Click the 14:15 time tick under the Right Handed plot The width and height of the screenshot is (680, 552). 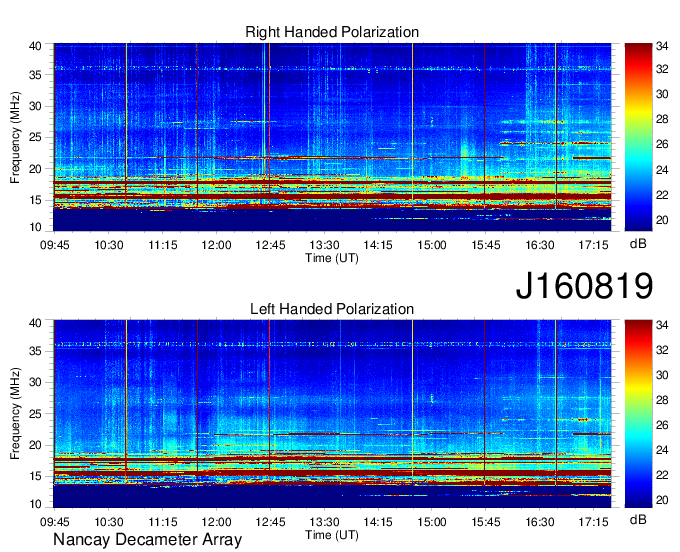378,245
